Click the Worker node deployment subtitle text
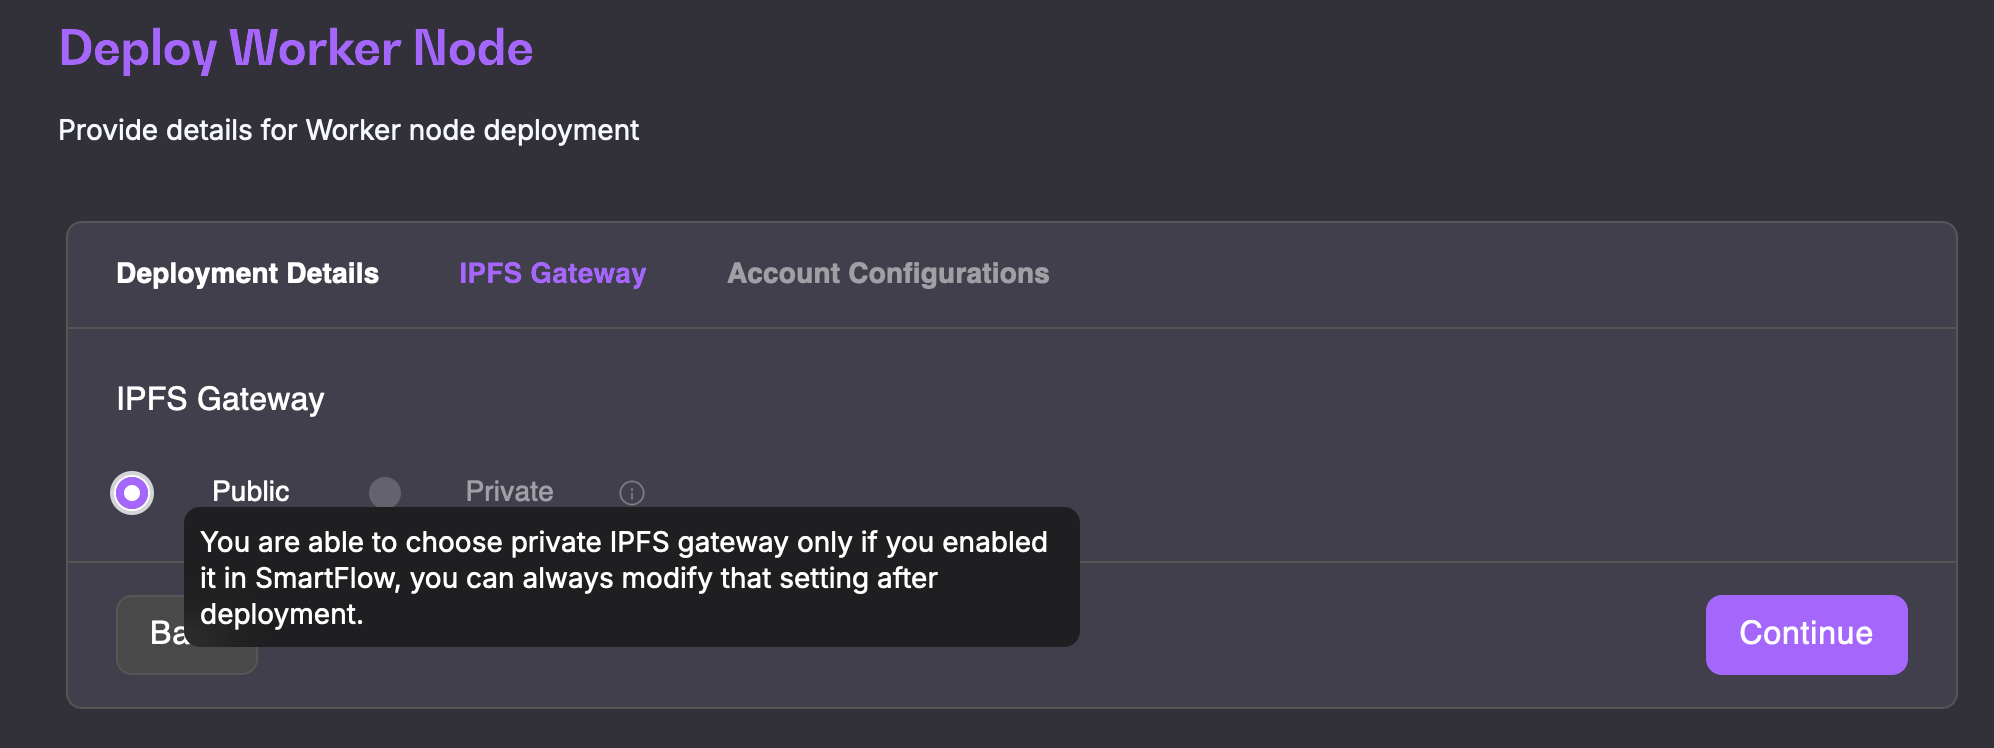This screenshot has height=748, width=1994. click(348, 130)
